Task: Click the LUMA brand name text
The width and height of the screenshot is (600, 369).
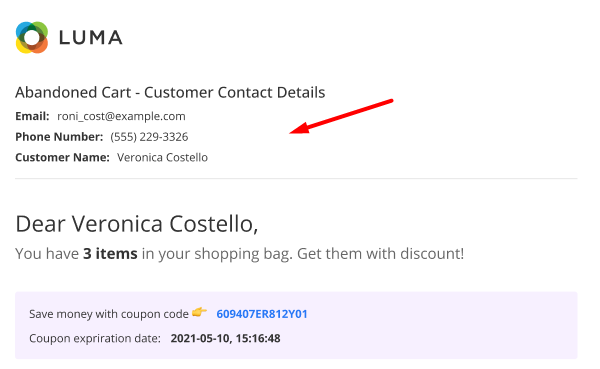Action: tap(91, 38)
